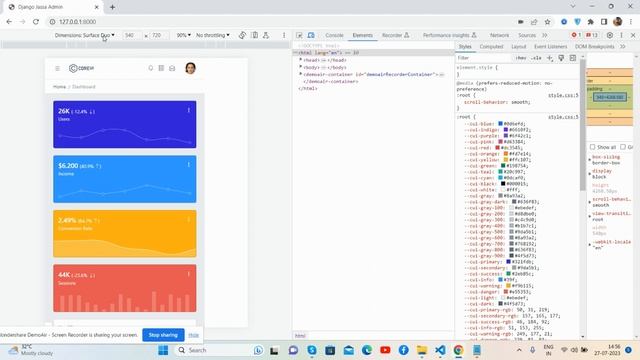Click the --cui-blue color swatch
The width and height of the screenshot is (640, 360).
500,124
